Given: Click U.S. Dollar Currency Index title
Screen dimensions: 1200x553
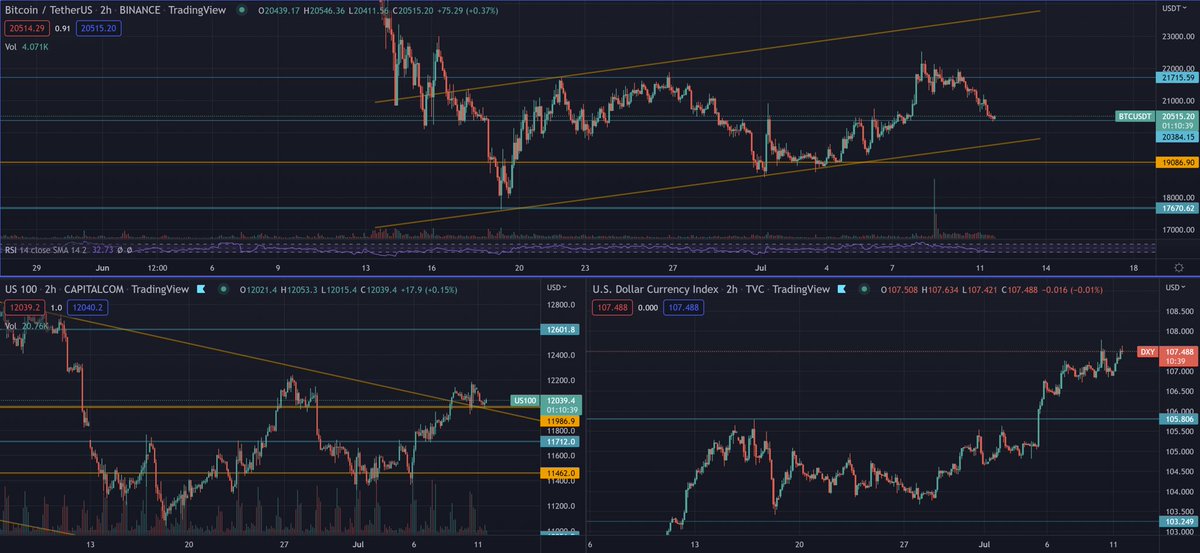Looking at the screenshot, I should click(x=654, y=289).
